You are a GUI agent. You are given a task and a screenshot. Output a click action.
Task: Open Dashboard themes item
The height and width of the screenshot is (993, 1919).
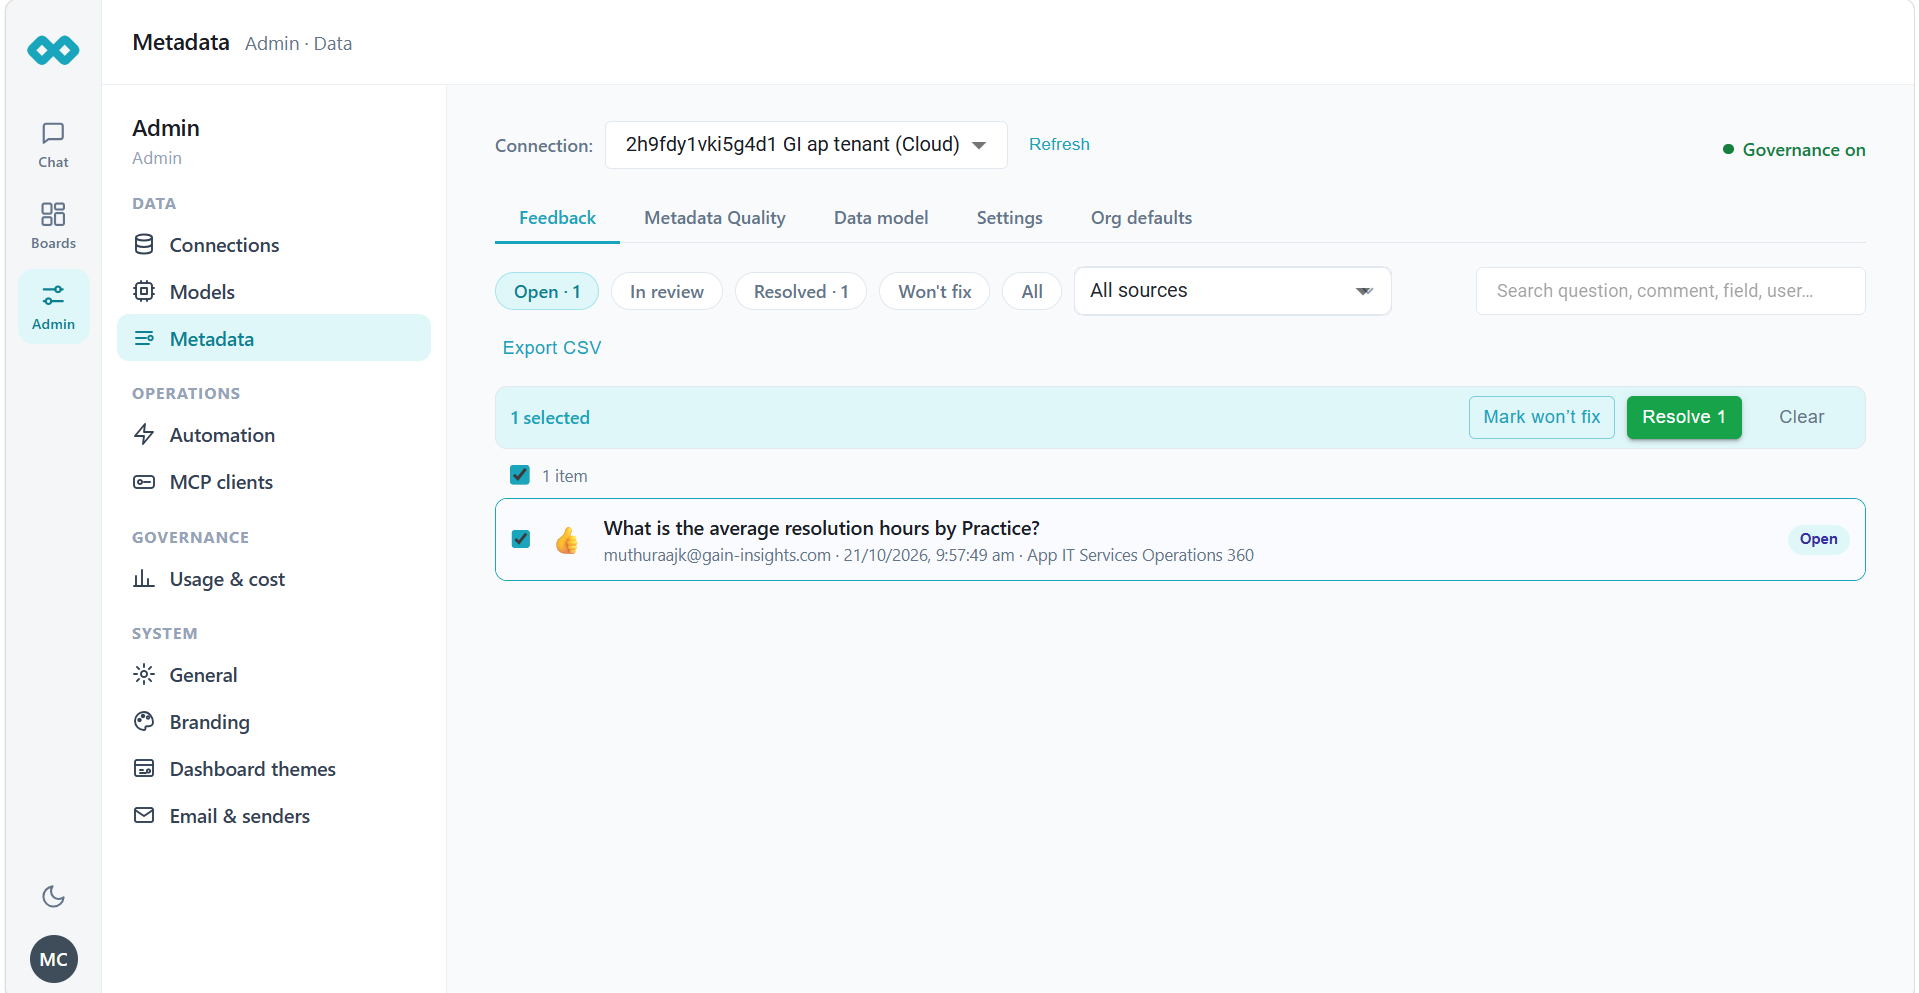273,769
